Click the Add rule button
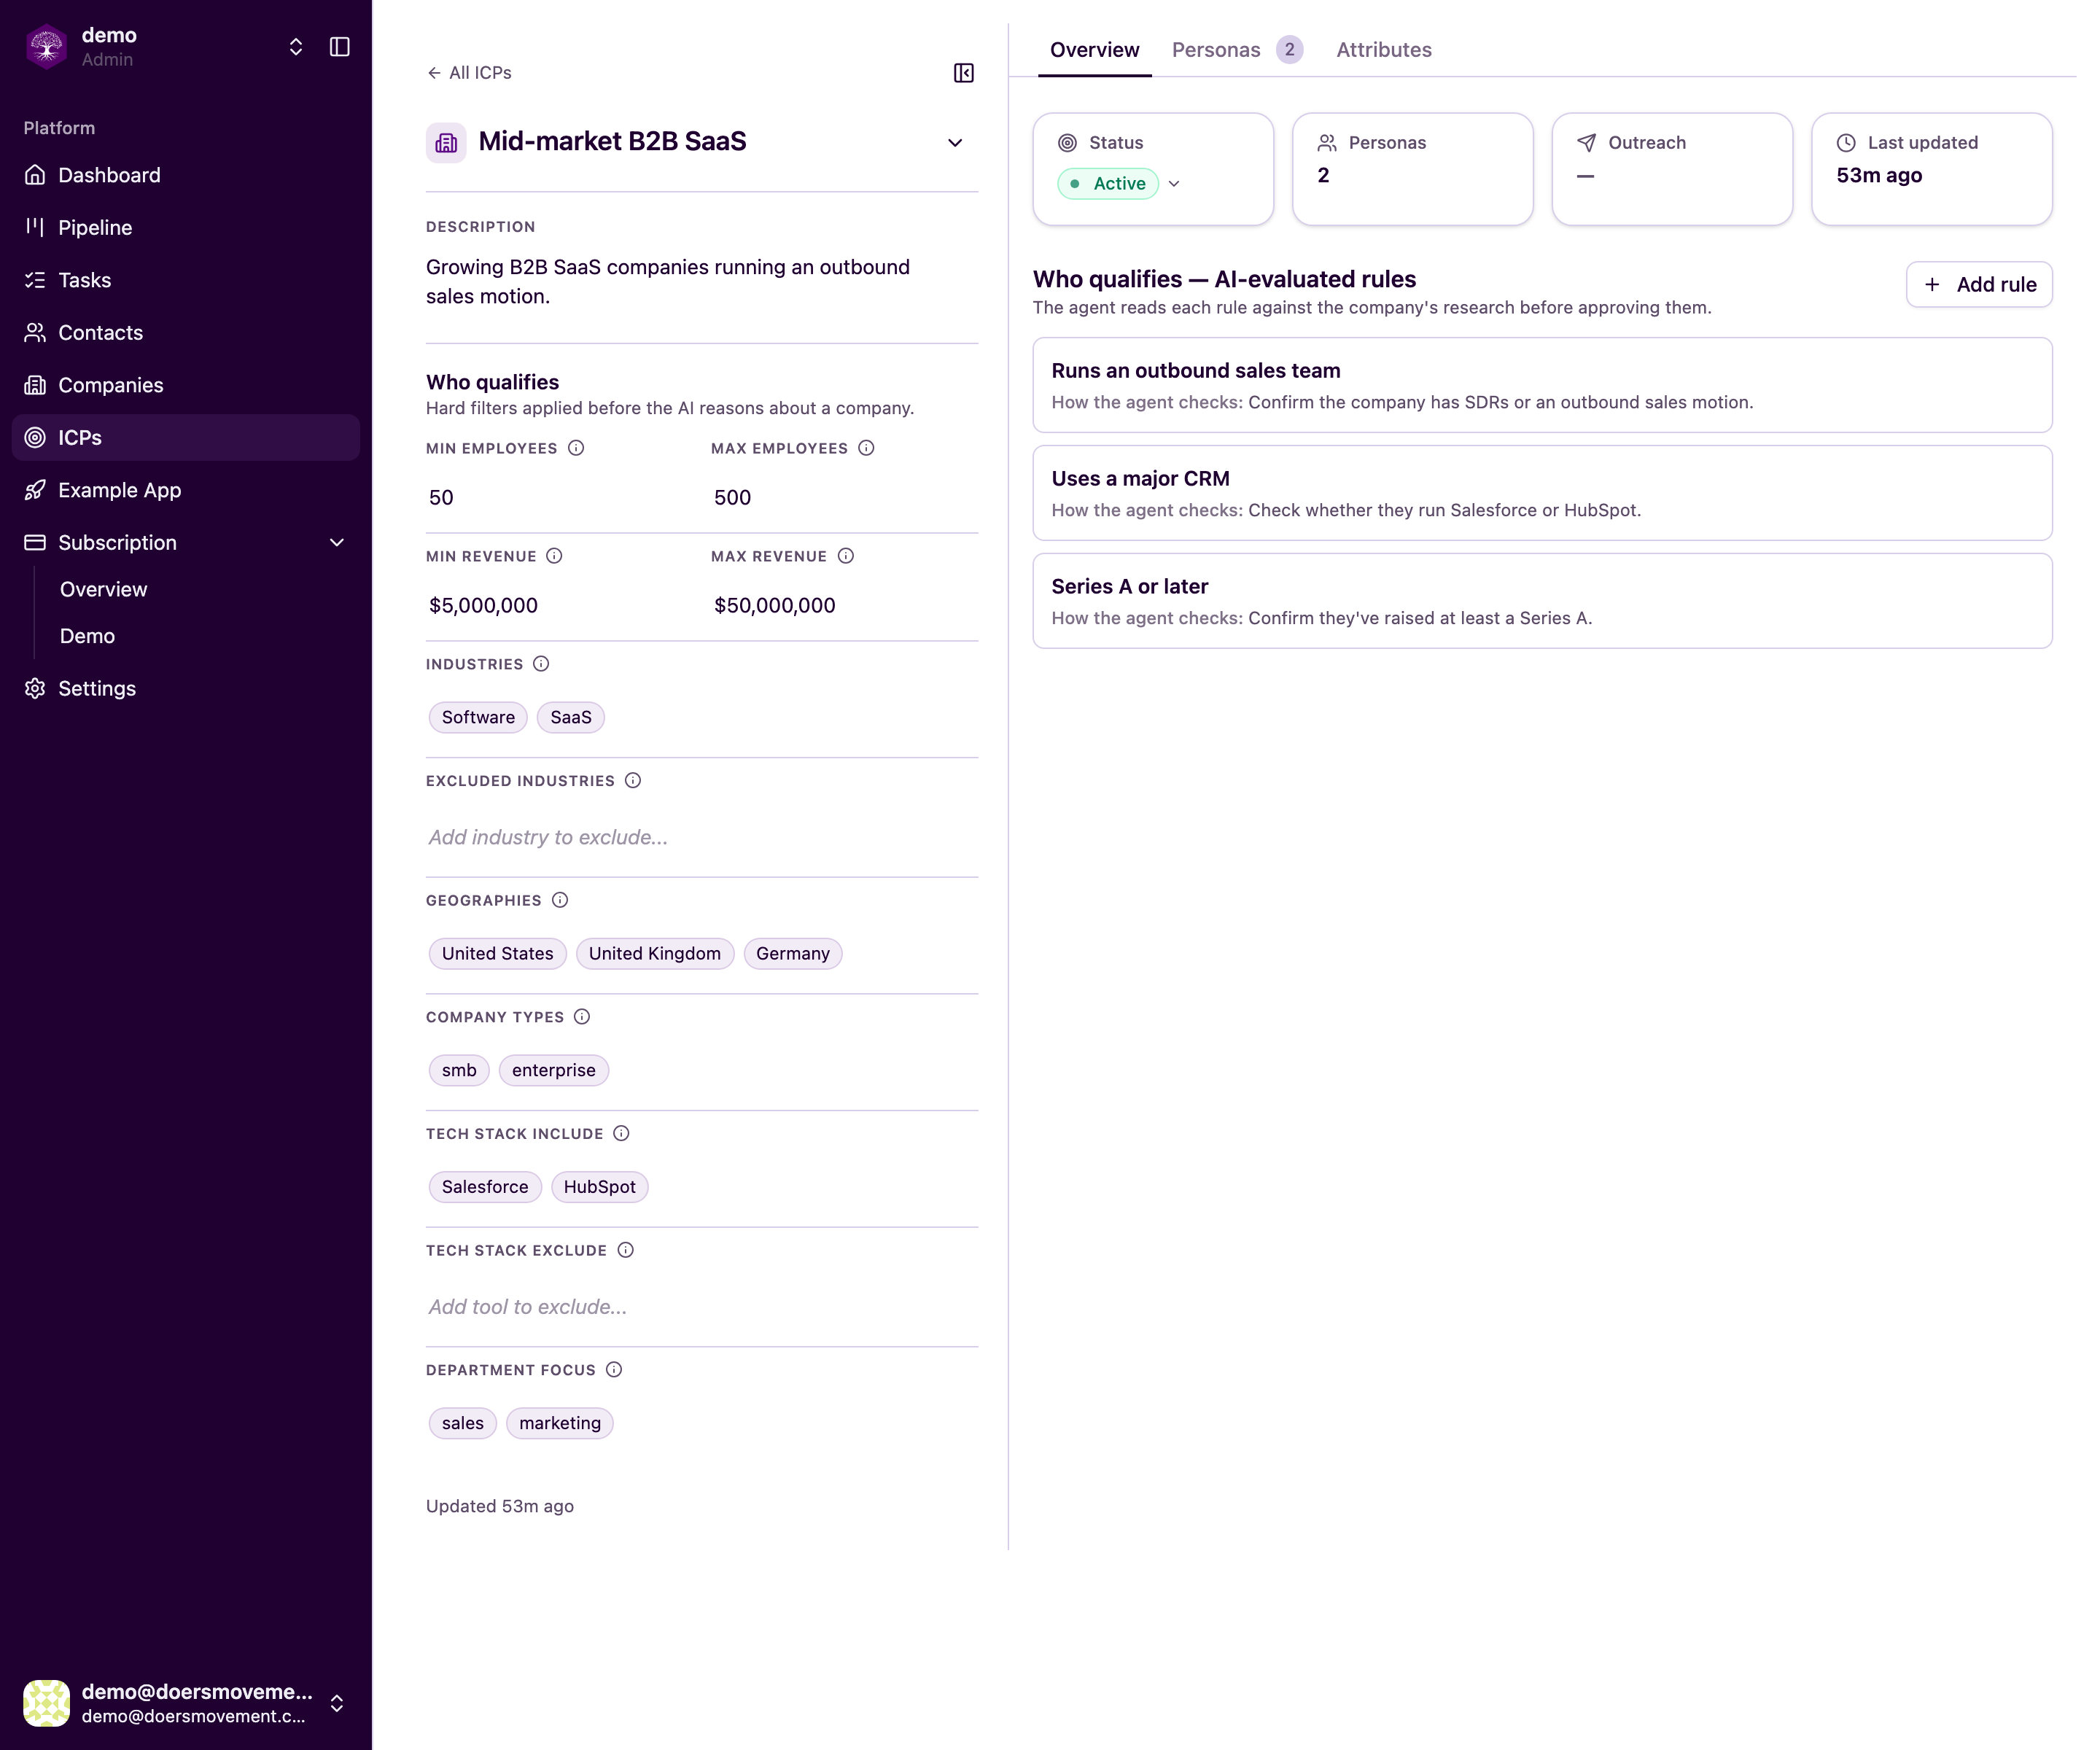The image size is (2100, 1750). [x=1978, y=285]
